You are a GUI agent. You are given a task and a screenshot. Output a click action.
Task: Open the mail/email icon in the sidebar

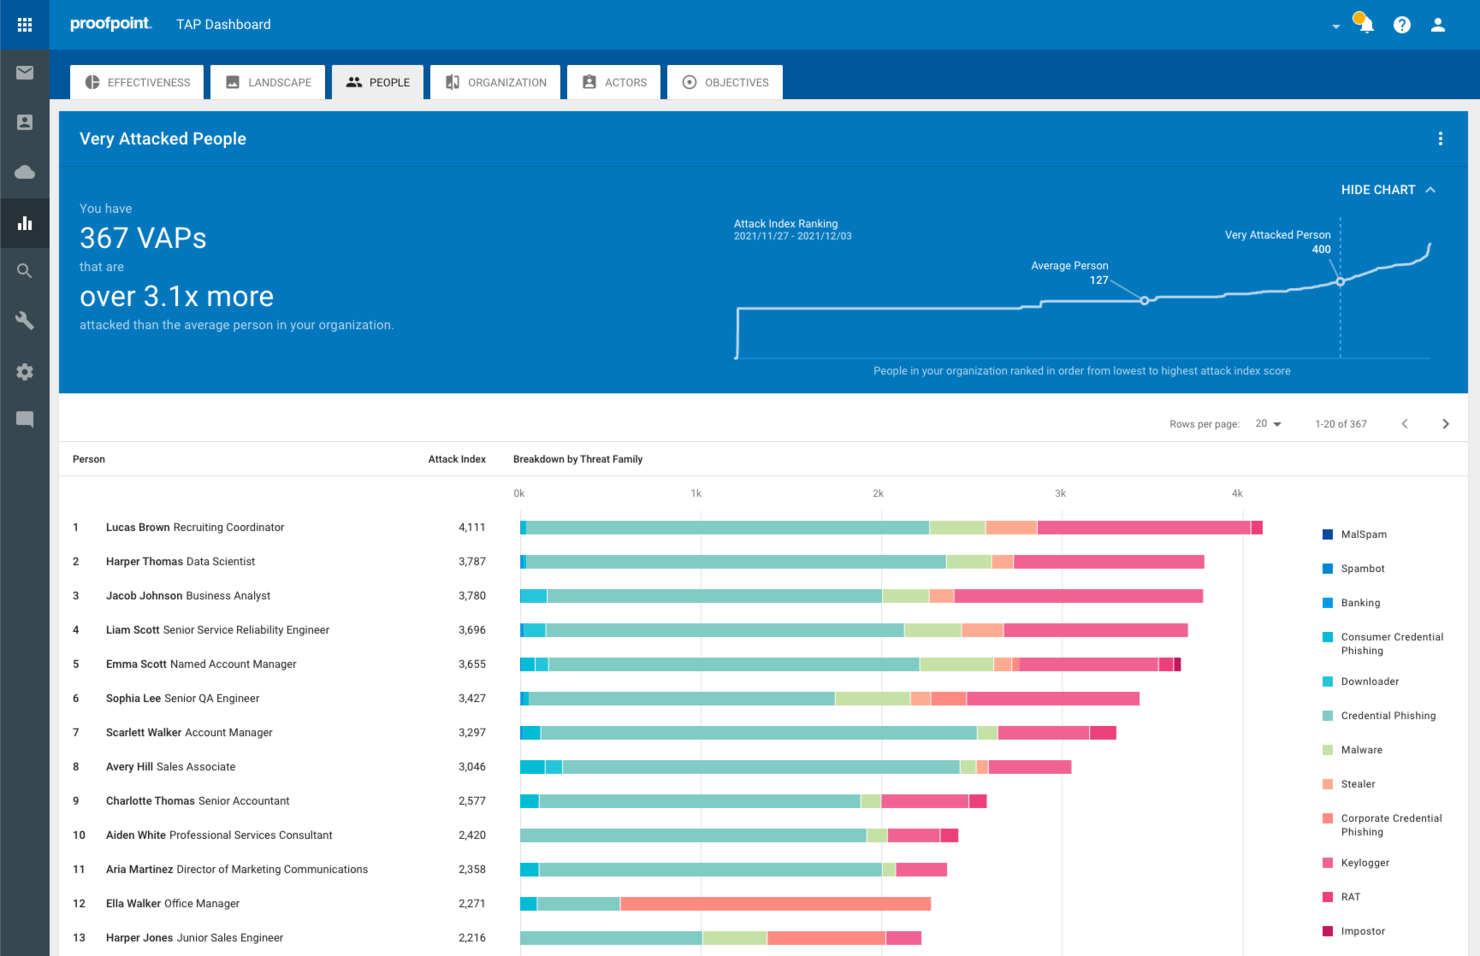pyautogui.click(x=24, y=72)
